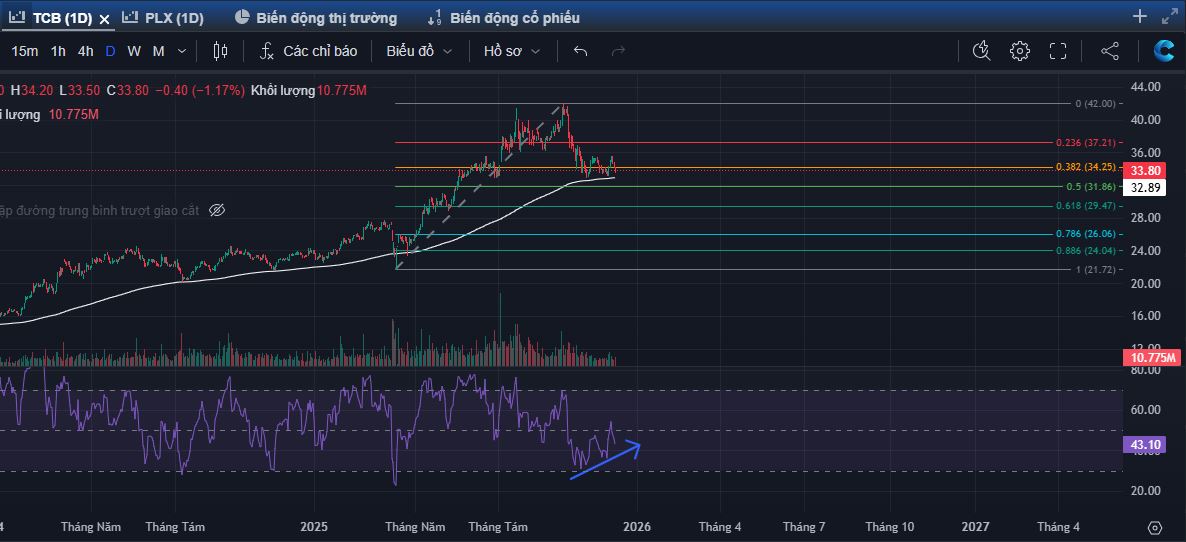Add a new tab with plus icon
Viewport: 1186px width, 542px height.
1140,17
